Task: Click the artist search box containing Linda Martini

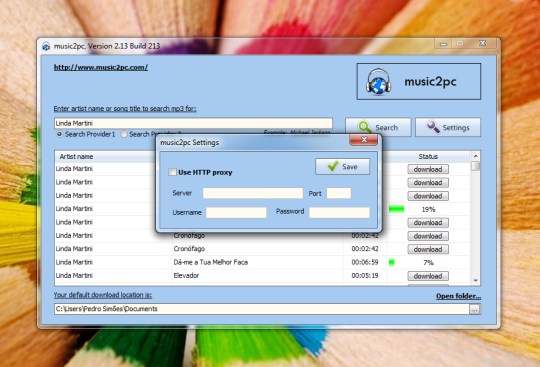Action: coord(193,123)
